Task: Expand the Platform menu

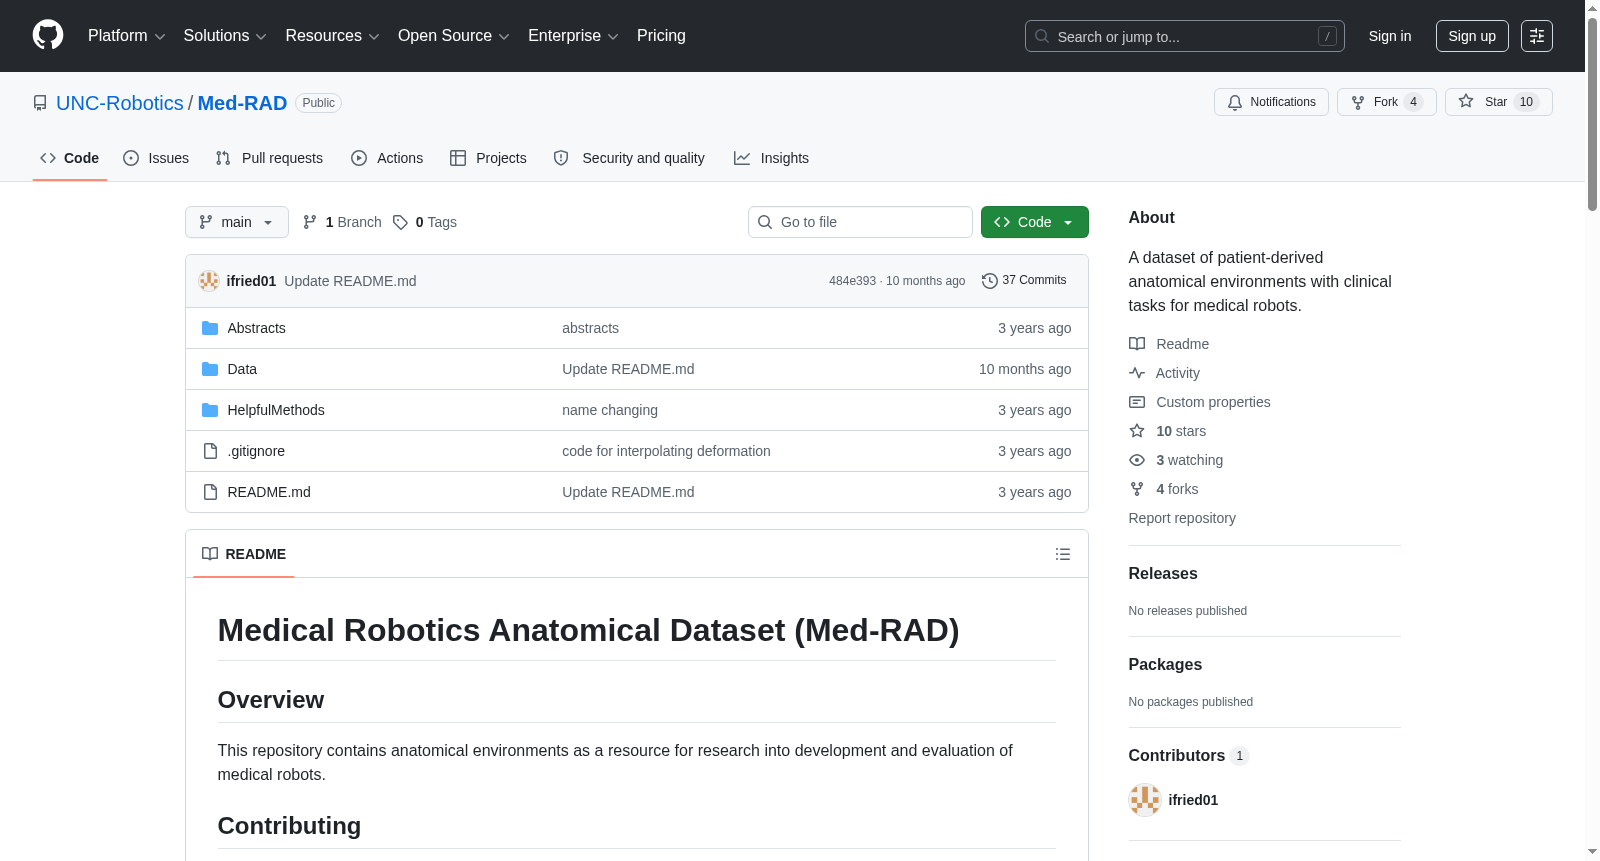Action: (x=126, y=36)
